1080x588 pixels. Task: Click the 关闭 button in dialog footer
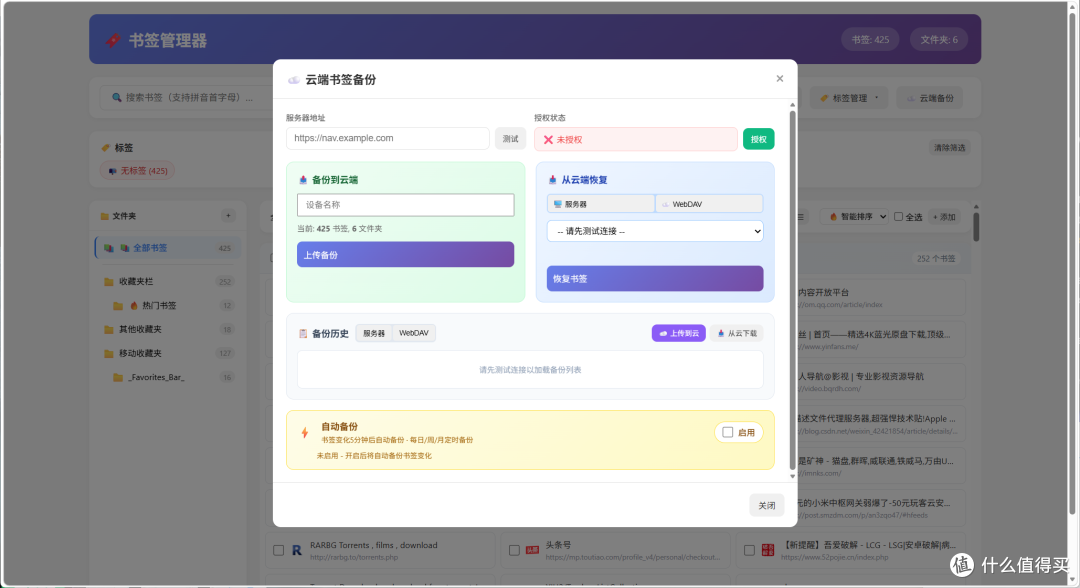767,505
